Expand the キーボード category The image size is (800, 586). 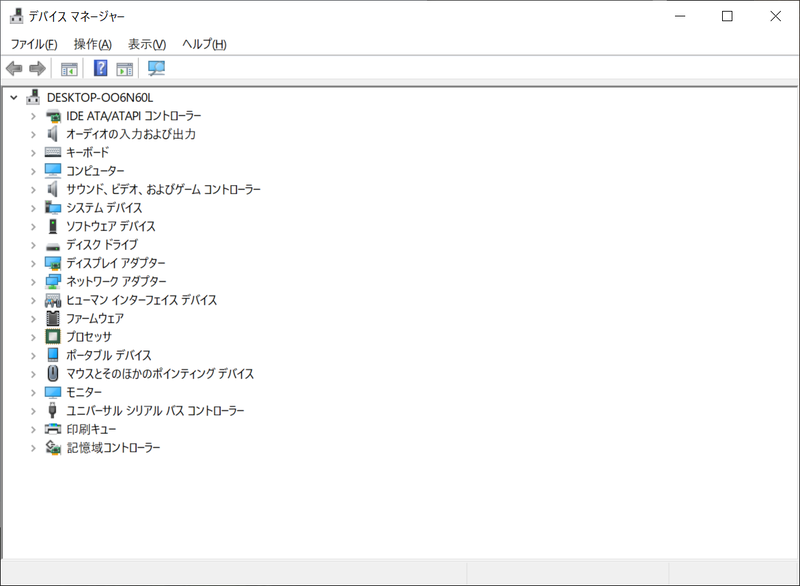[33, 152]
